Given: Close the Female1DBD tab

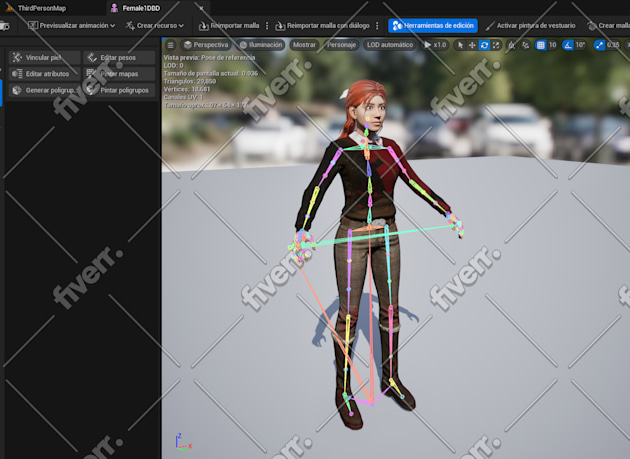Looking at the screenshot, I should [201, 8].
